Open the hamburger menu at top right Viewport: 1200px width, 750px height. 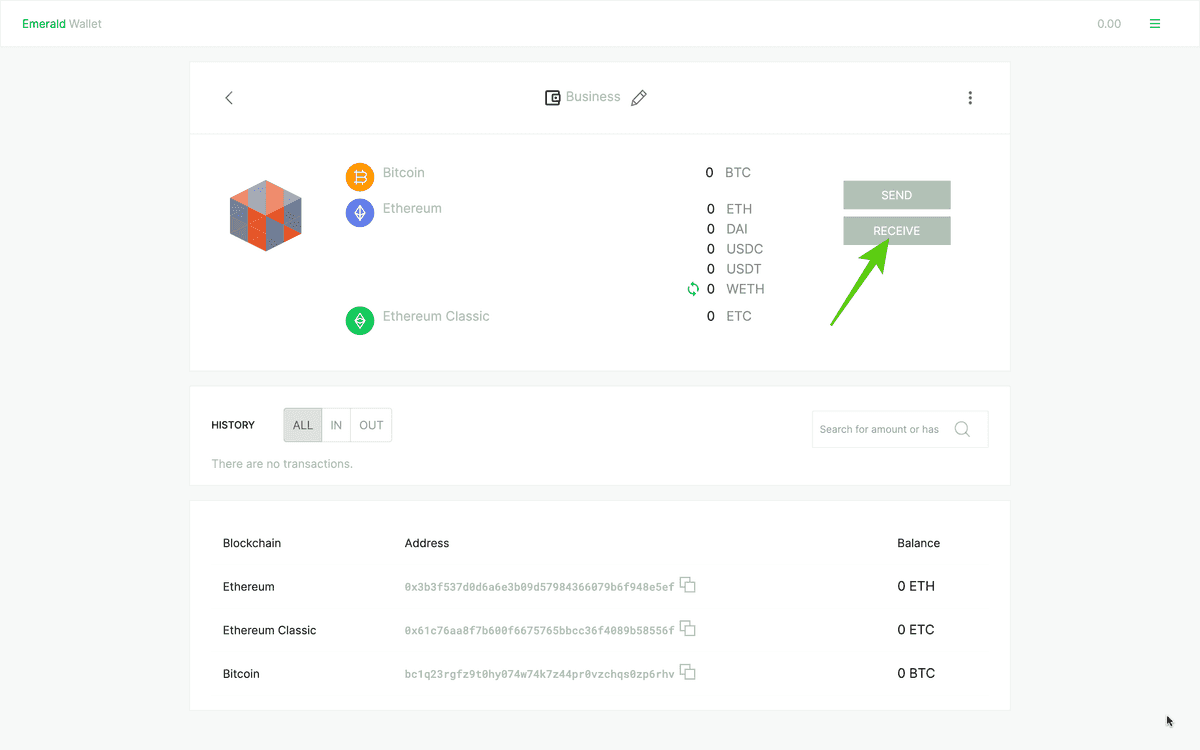point(1155,24)
